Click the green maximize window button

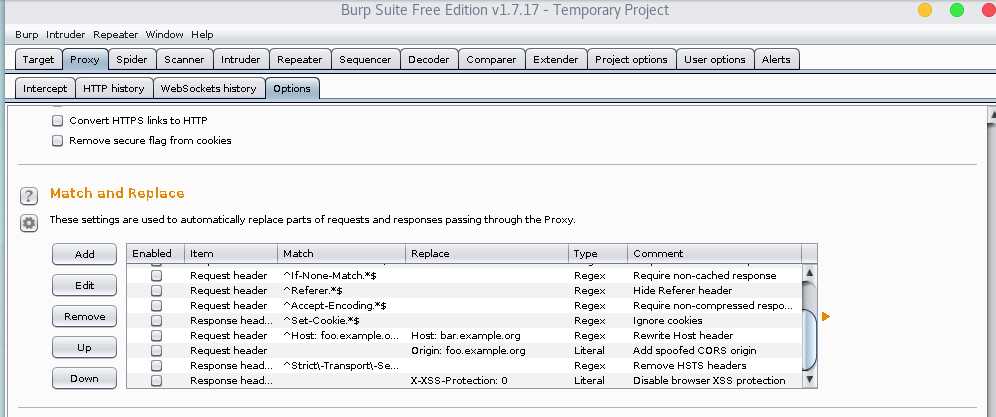[957, 10]
